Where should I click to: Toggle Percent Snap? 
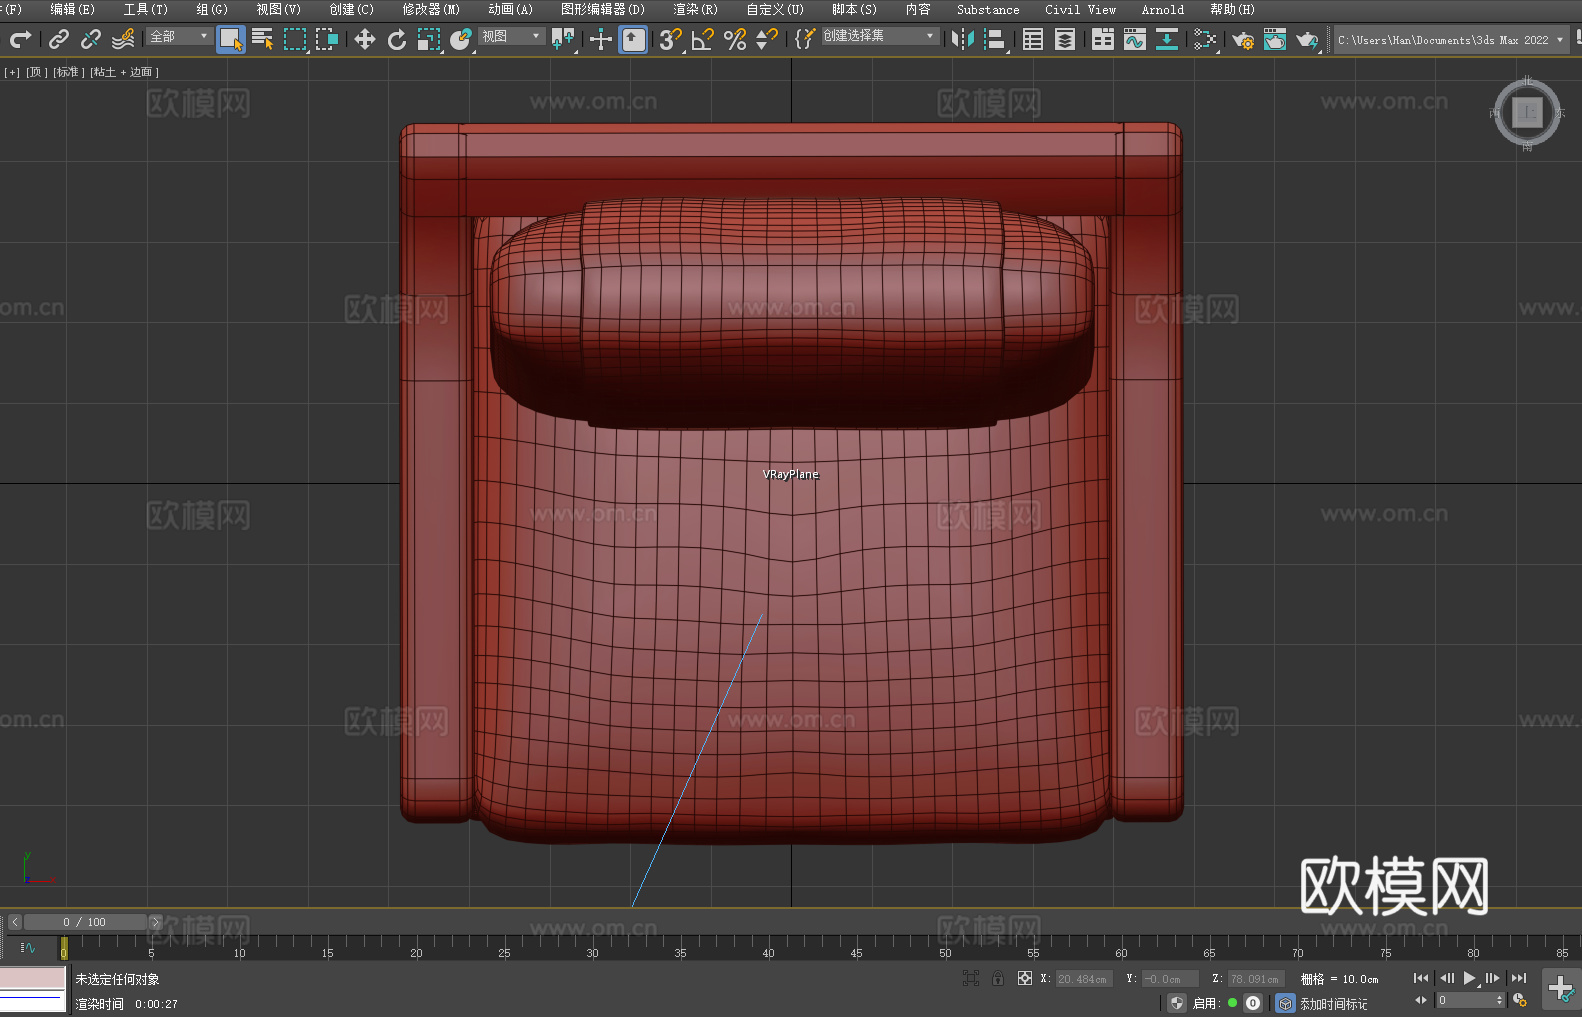(x=735, y=39)
